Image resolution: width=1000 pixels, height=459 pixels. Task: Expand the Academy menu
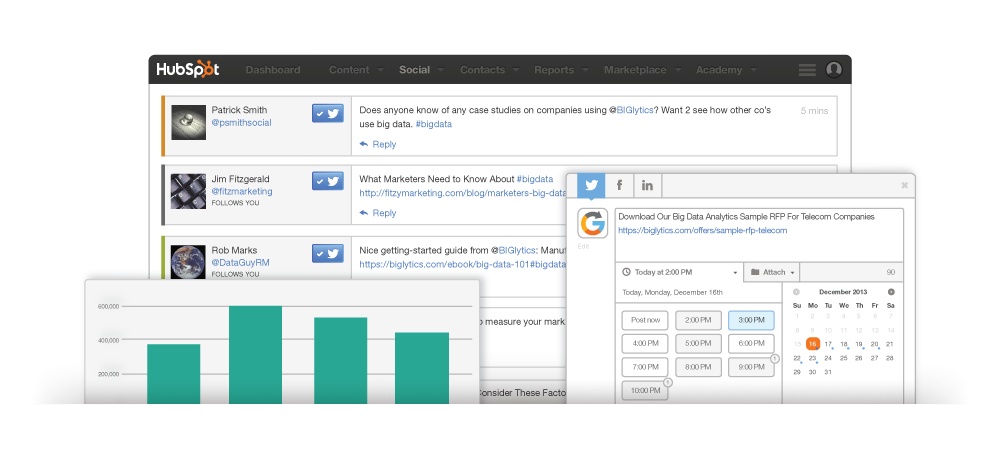(x=726, y=69)
